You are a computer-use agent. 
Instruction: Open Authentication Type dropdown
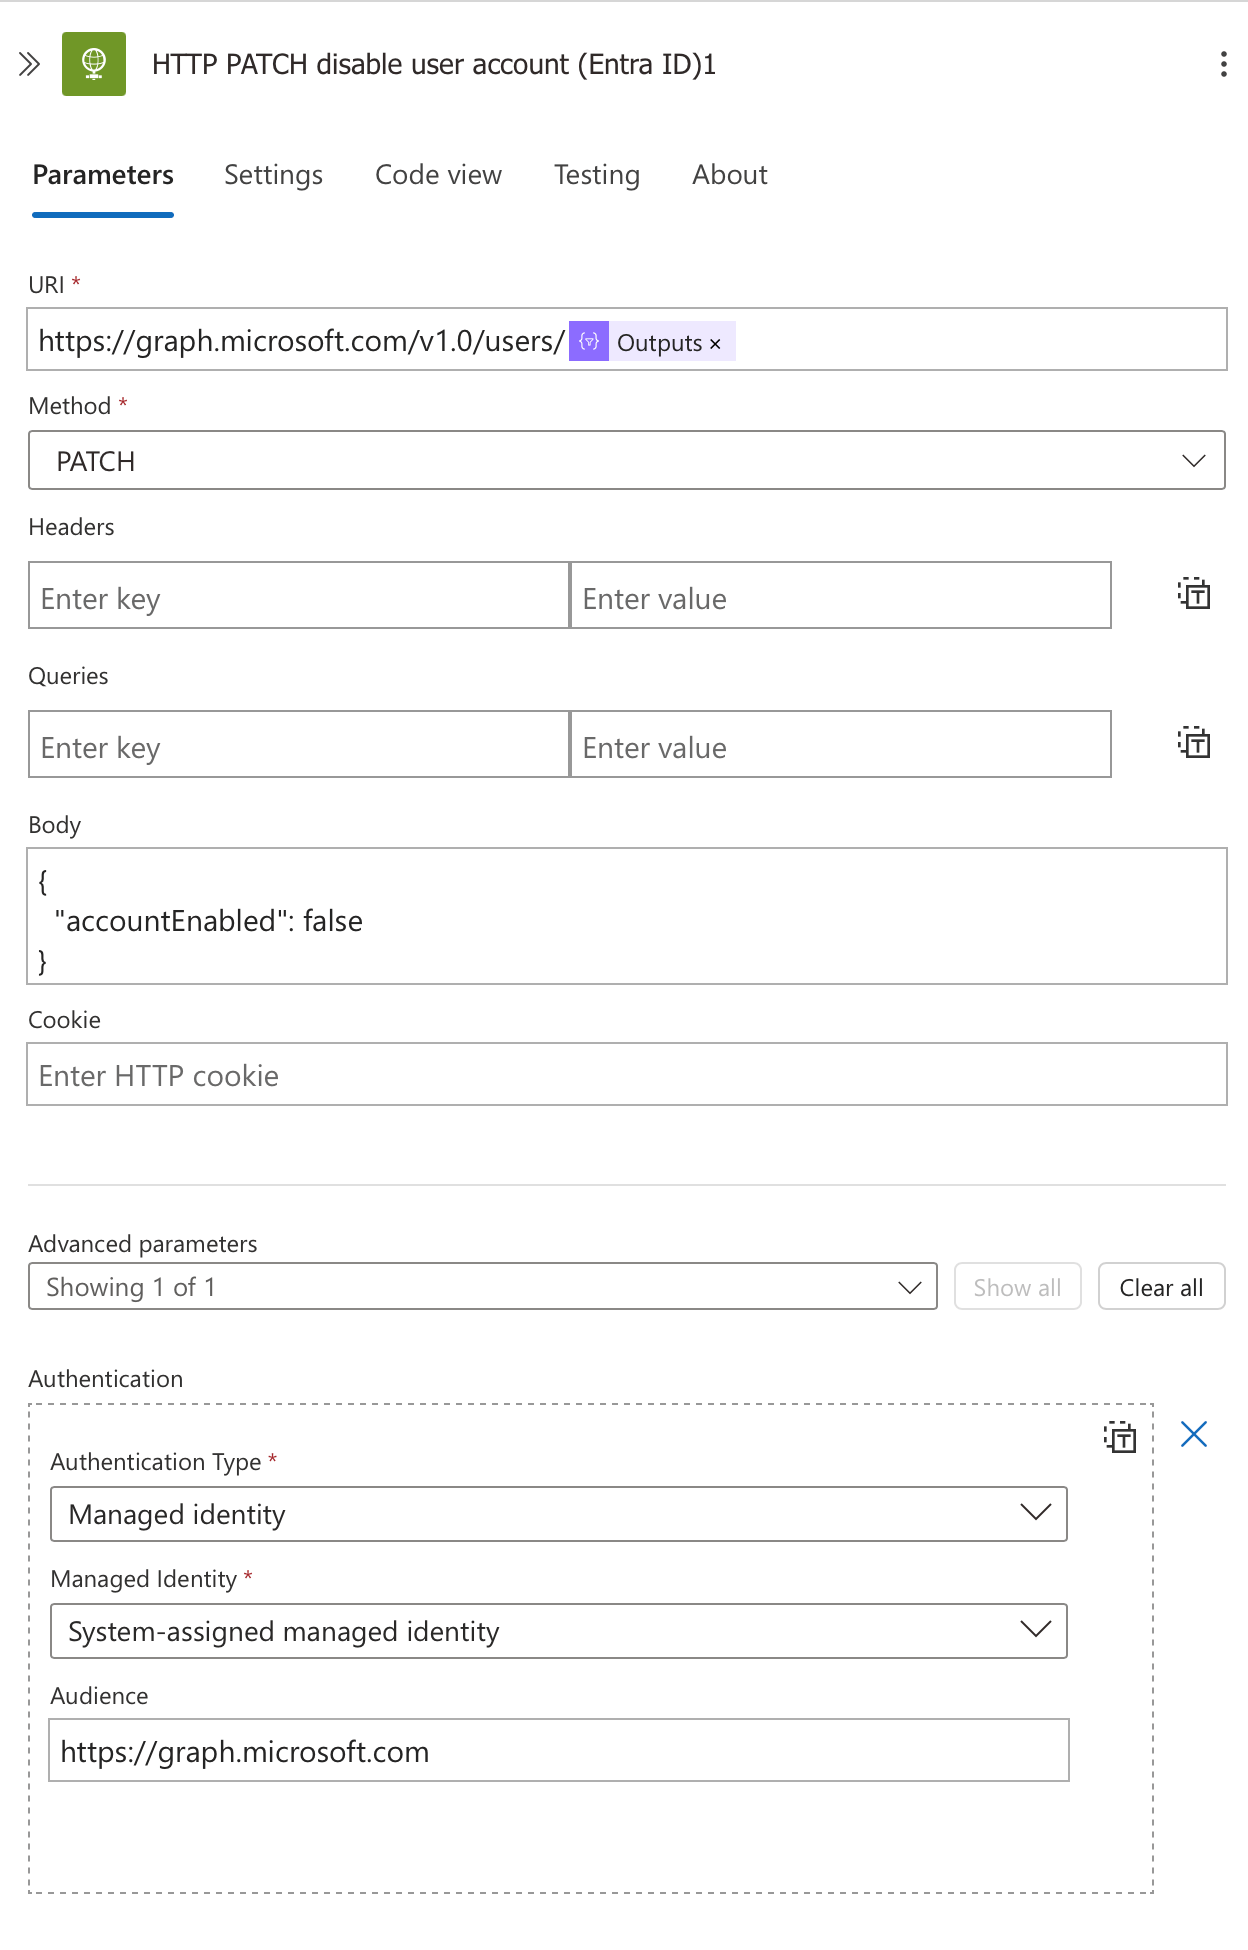(x=559, y=1514)
